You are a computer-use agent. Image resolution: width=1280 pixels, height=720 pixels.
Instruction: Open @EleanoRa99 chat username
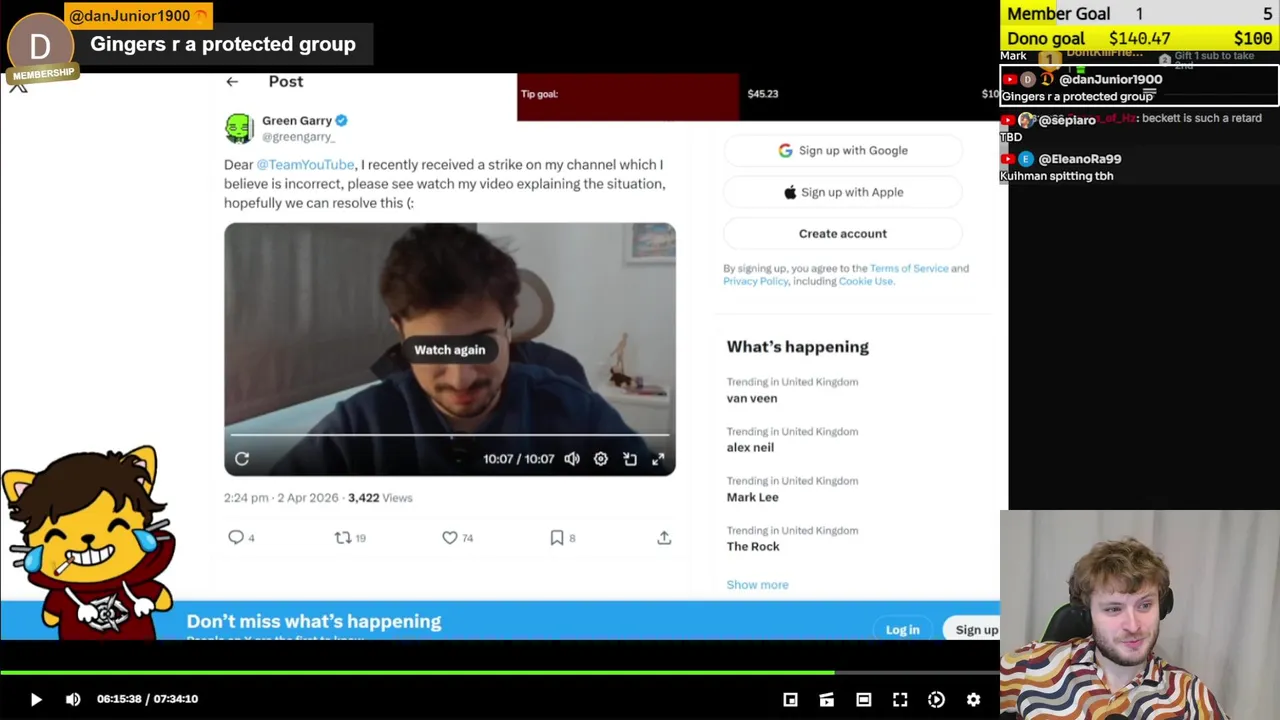tap(1079, 159)
